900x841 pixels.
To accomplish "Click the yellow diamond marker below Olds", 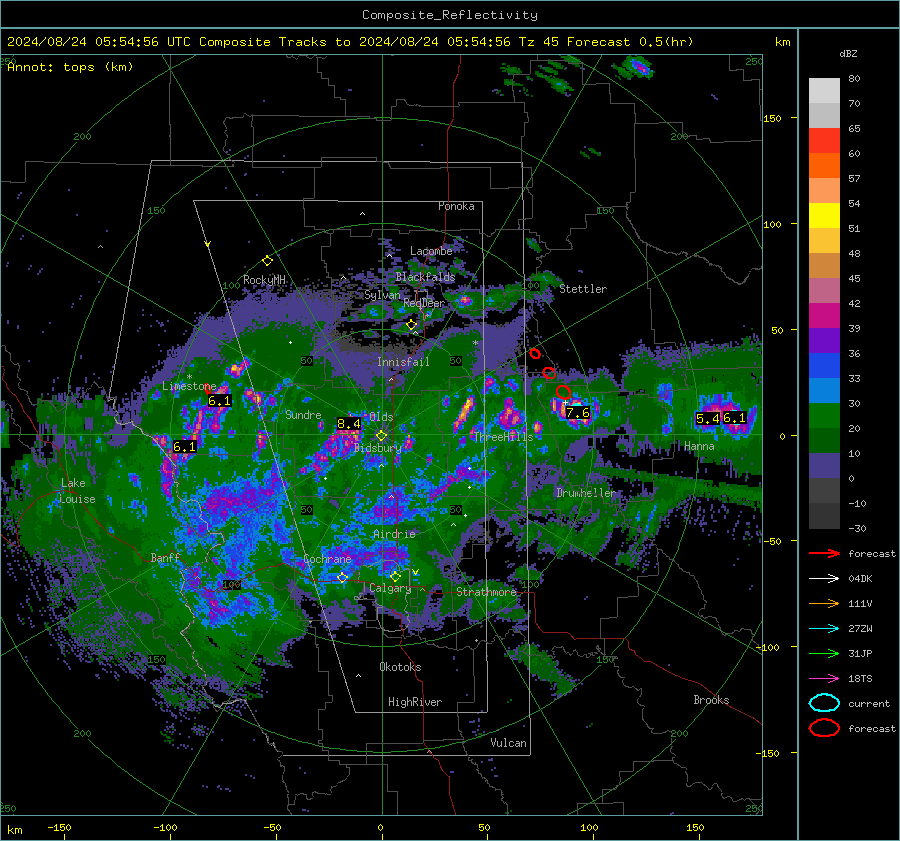I will (381, 436).
